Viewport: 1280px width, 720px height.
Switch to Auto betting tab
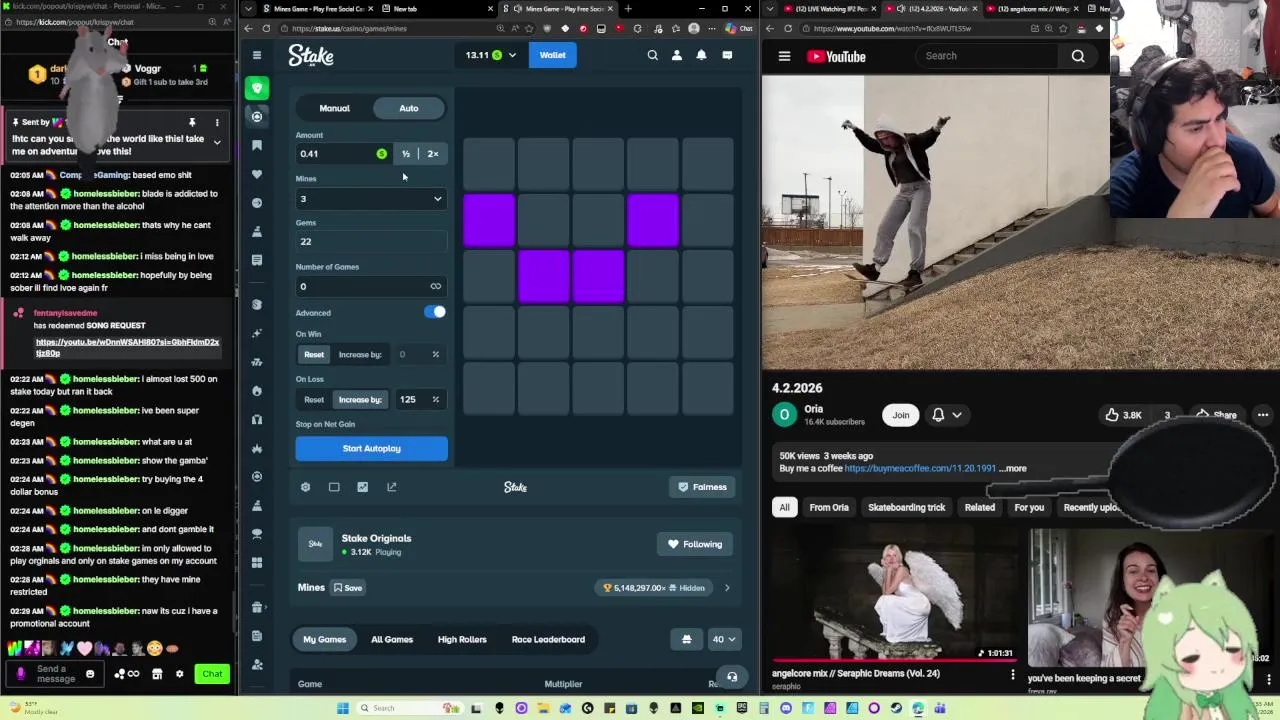click(409, 108)
